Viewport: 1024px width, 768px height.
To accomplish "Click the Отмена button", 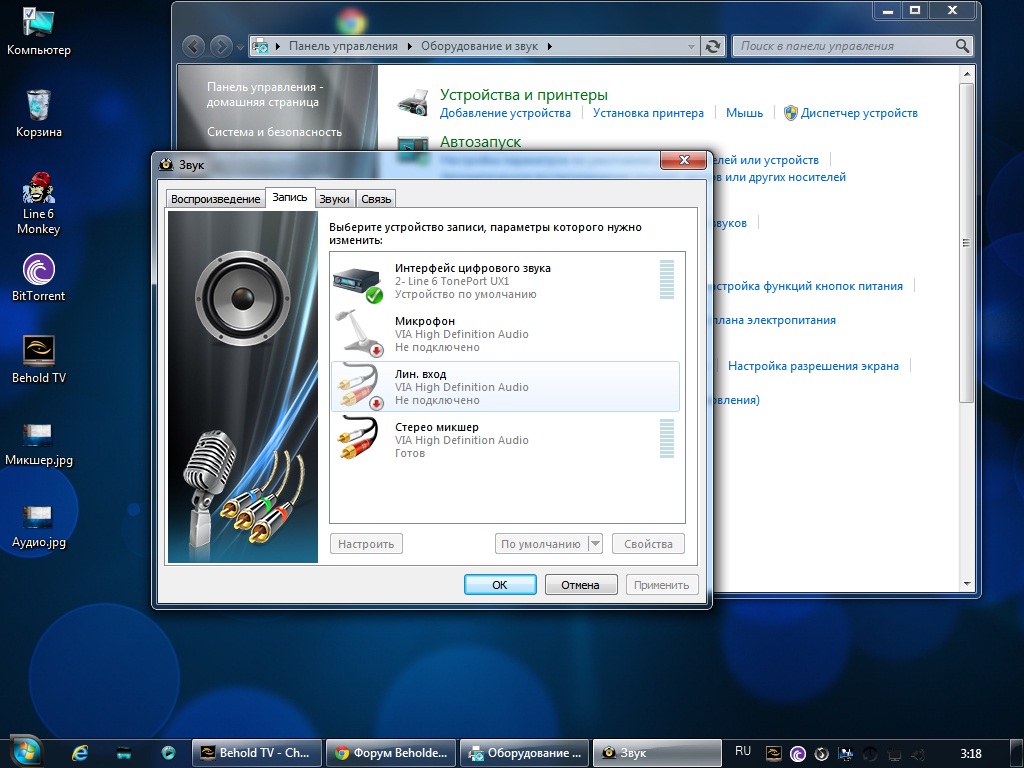I will pyautogui.click(x=580, y=585).
